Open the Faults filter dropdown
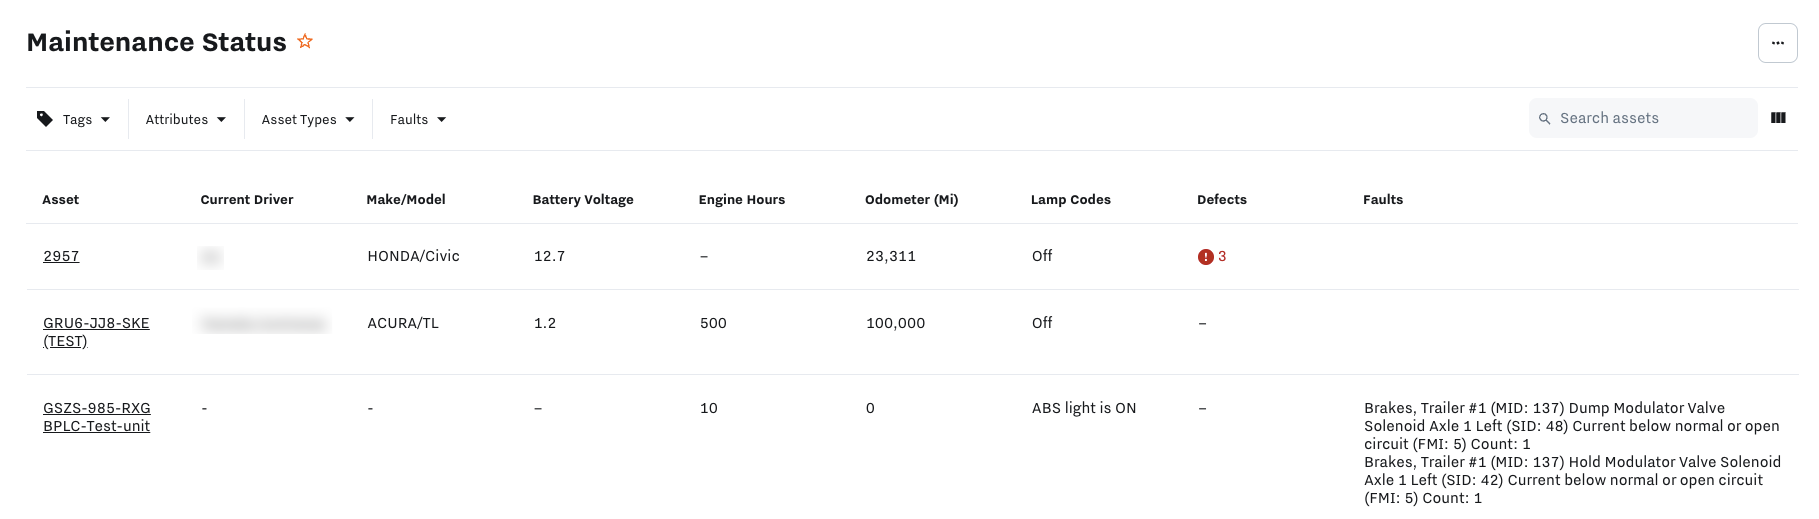This screenshot has width=1819, height=519. coord(418,119)
